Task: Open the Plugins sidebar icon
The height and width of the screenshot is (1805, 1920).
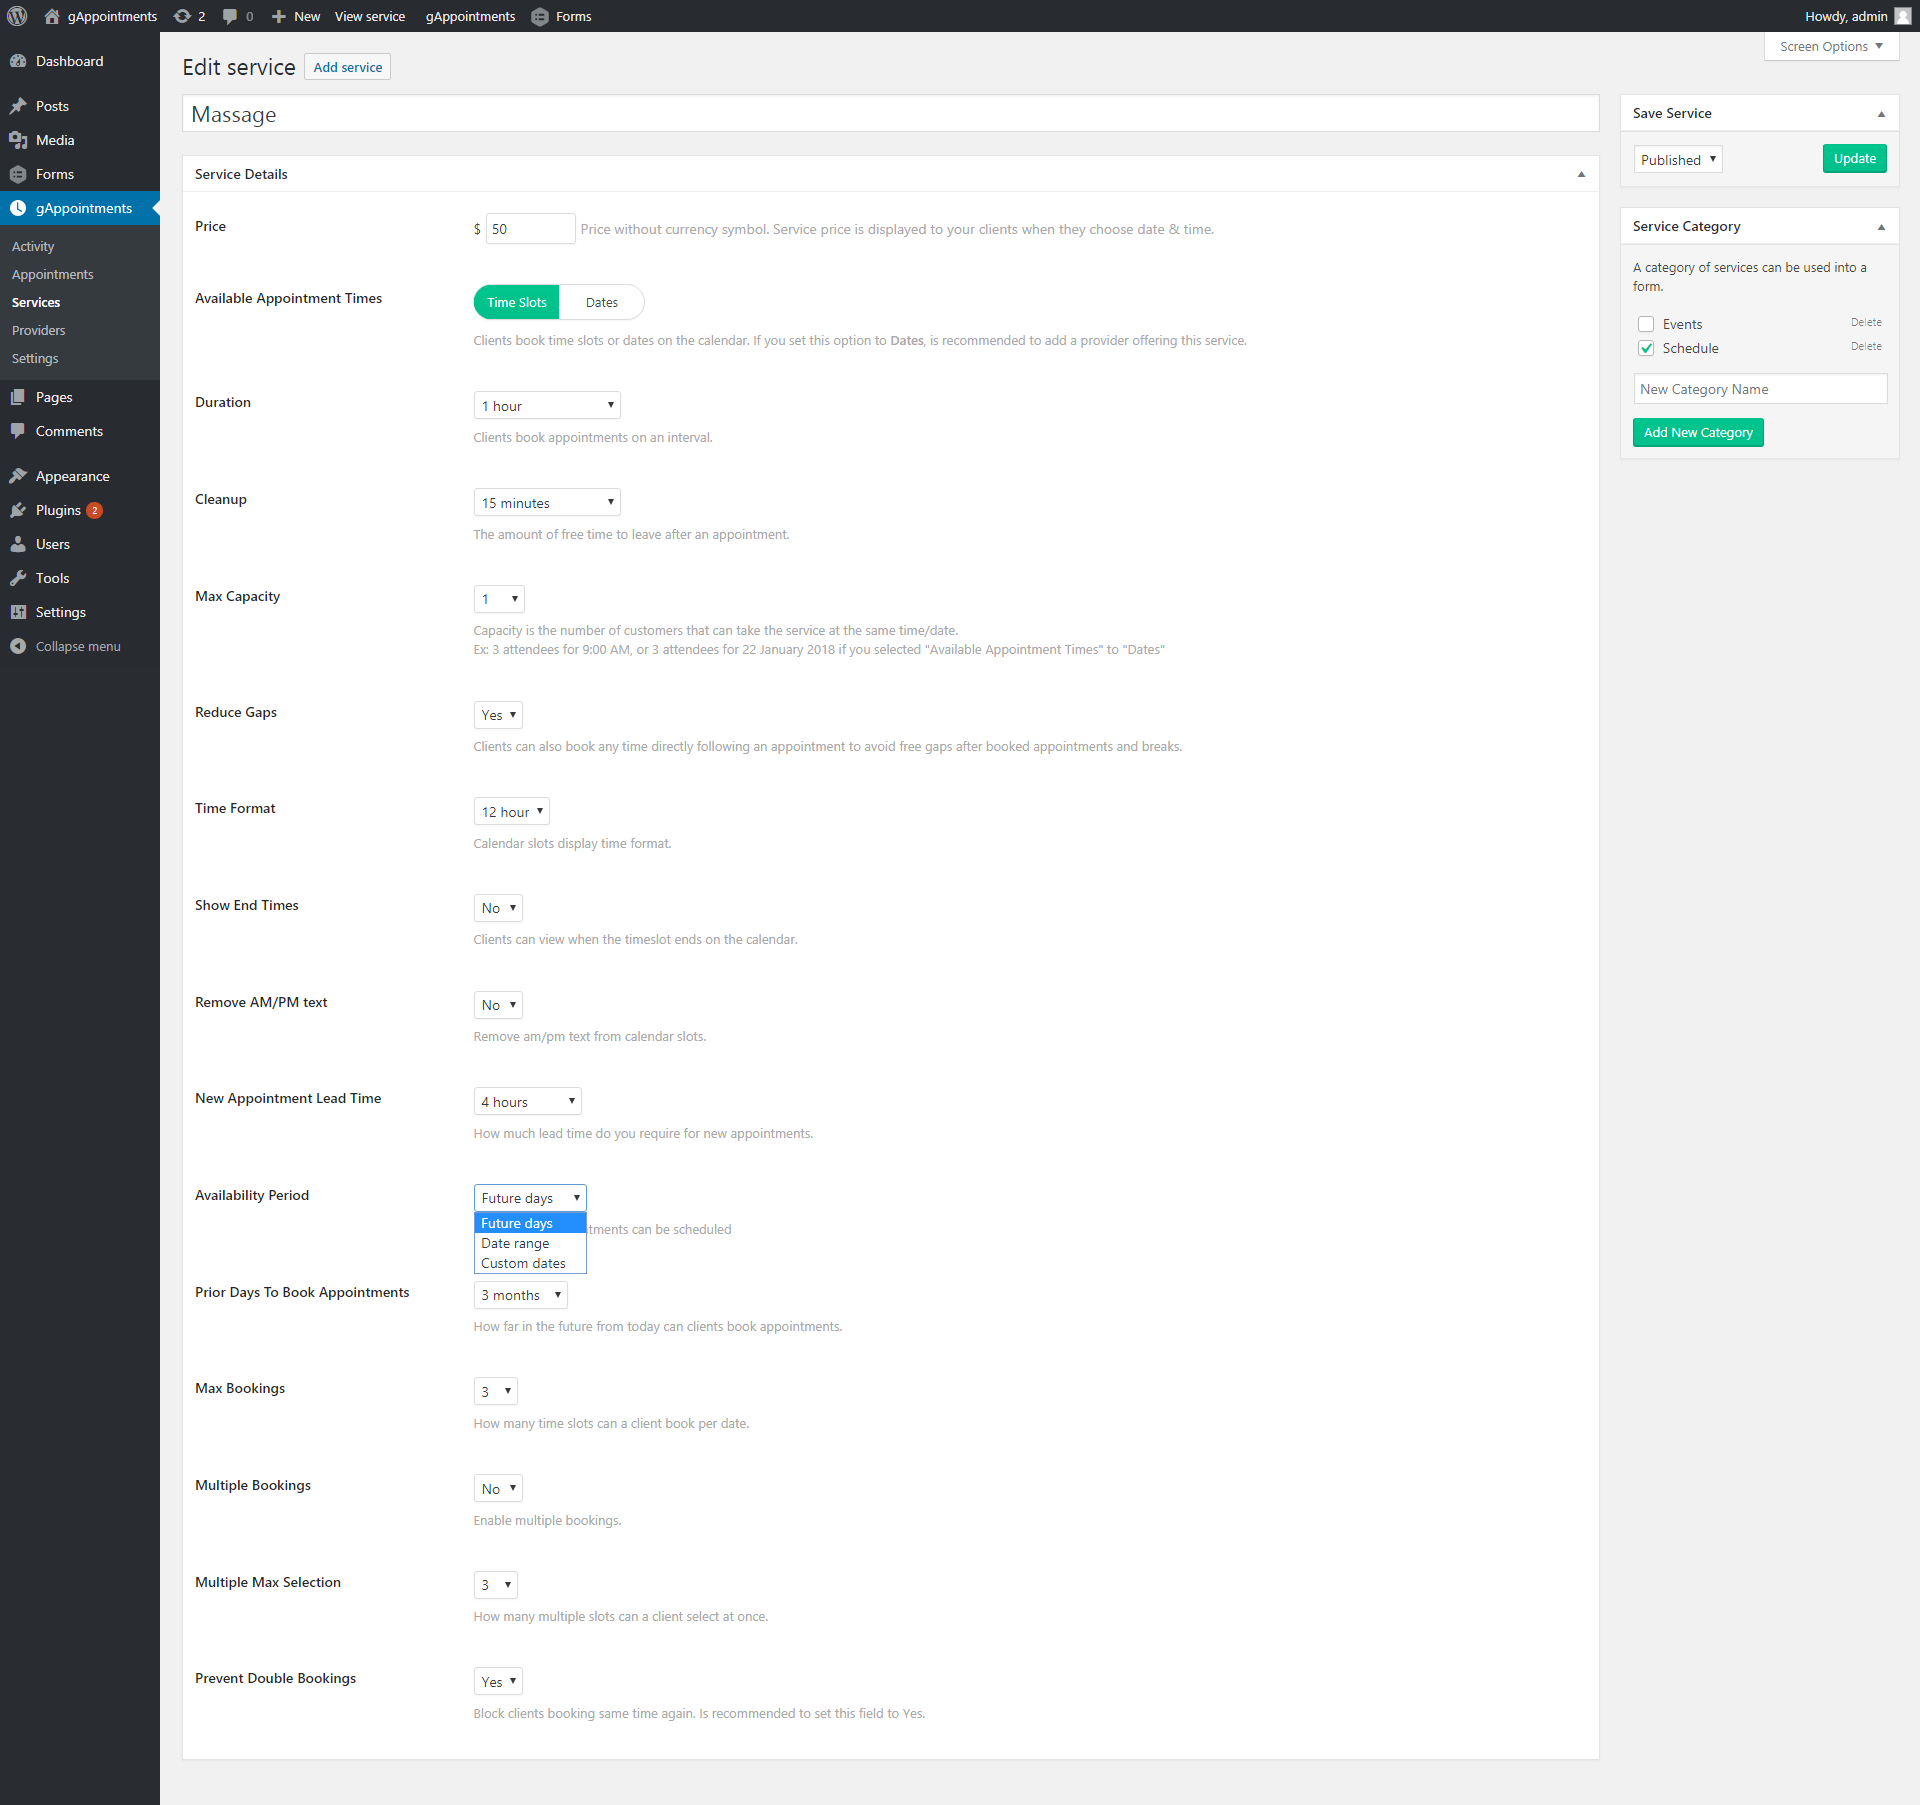Action: 18,510
